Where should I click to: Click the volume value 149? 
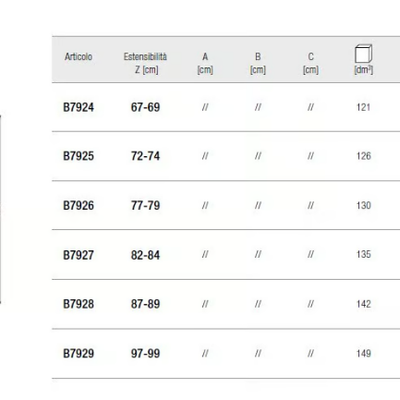[x=363, y=353]
